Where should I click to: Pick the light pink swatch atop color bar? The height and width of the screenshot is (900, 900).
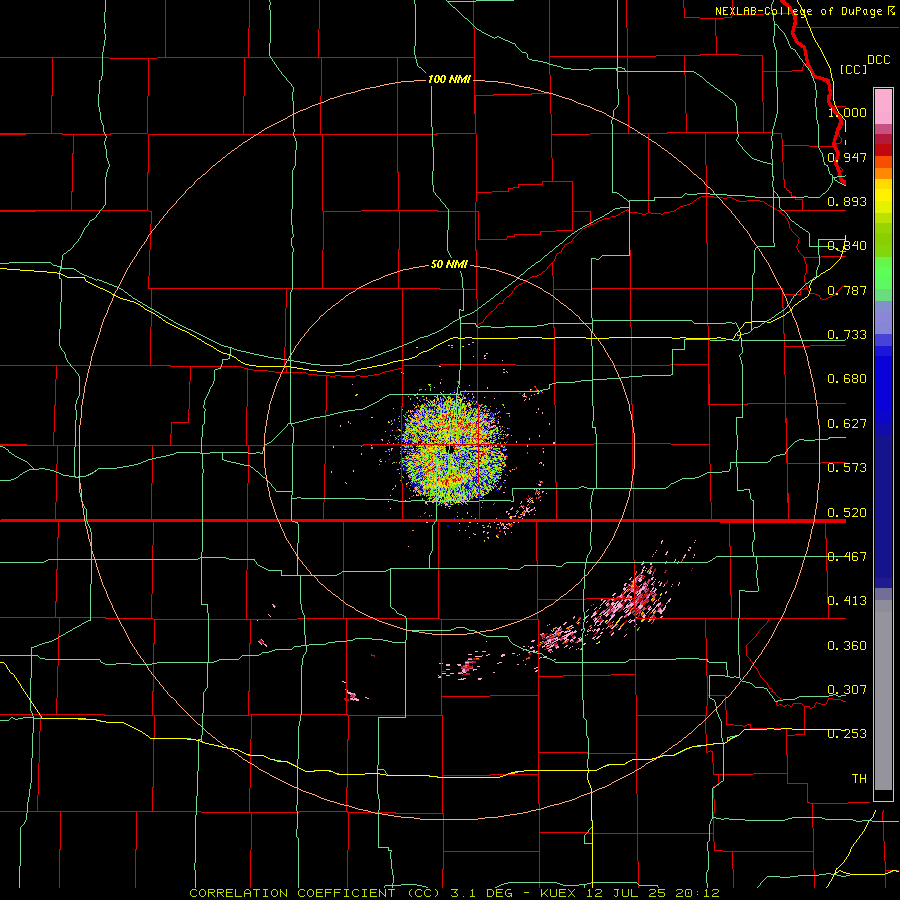coord(883,106)
